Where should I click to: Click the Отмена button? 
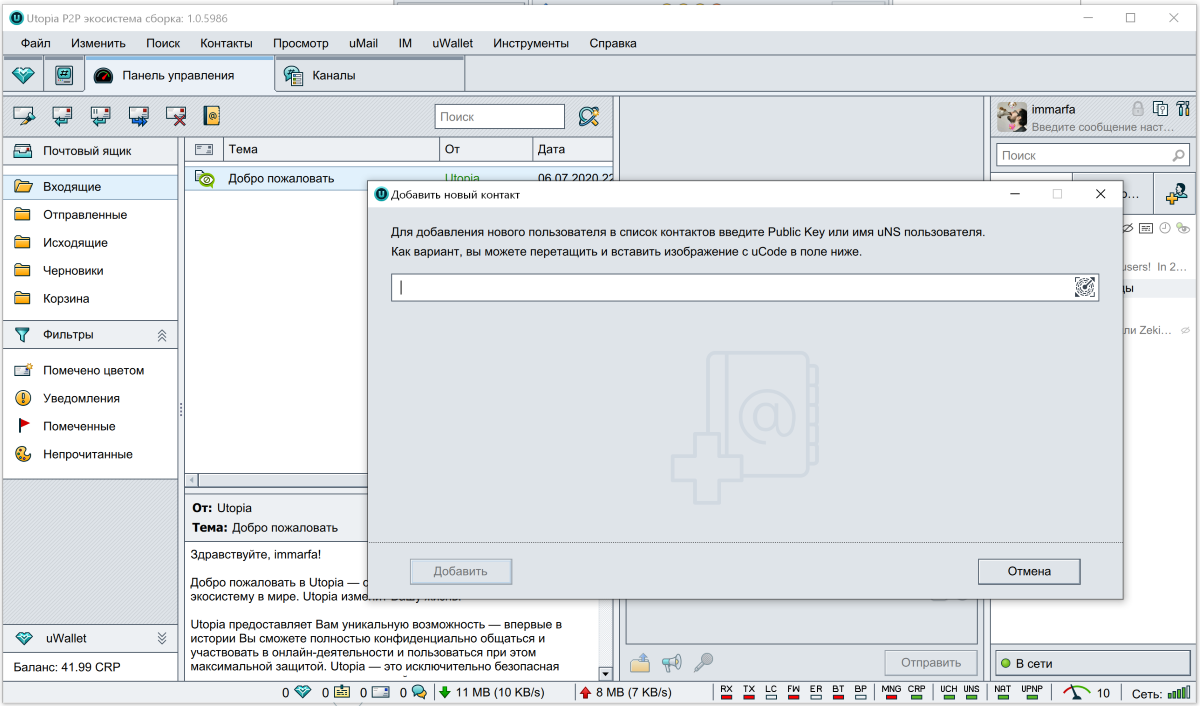click(x=1029, y=571)
